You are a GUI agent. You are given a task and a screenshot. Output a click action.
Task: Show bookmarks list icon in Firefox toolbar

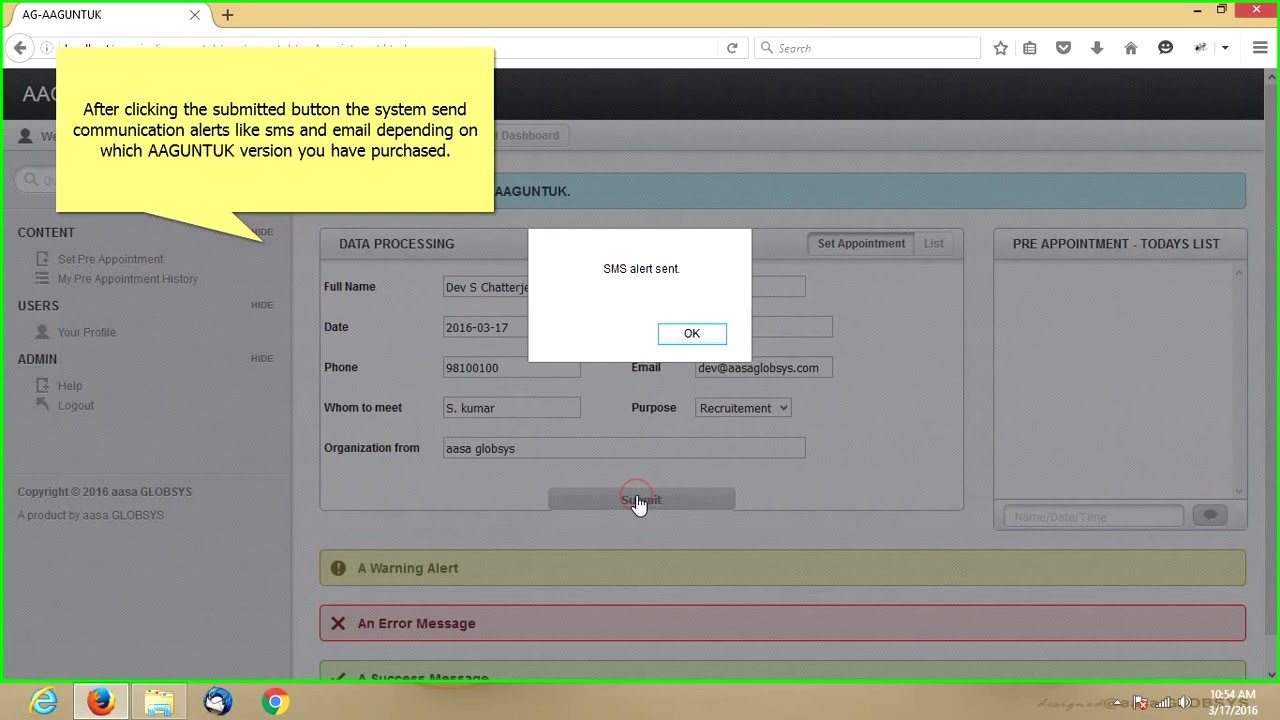tap(1030, 48)
